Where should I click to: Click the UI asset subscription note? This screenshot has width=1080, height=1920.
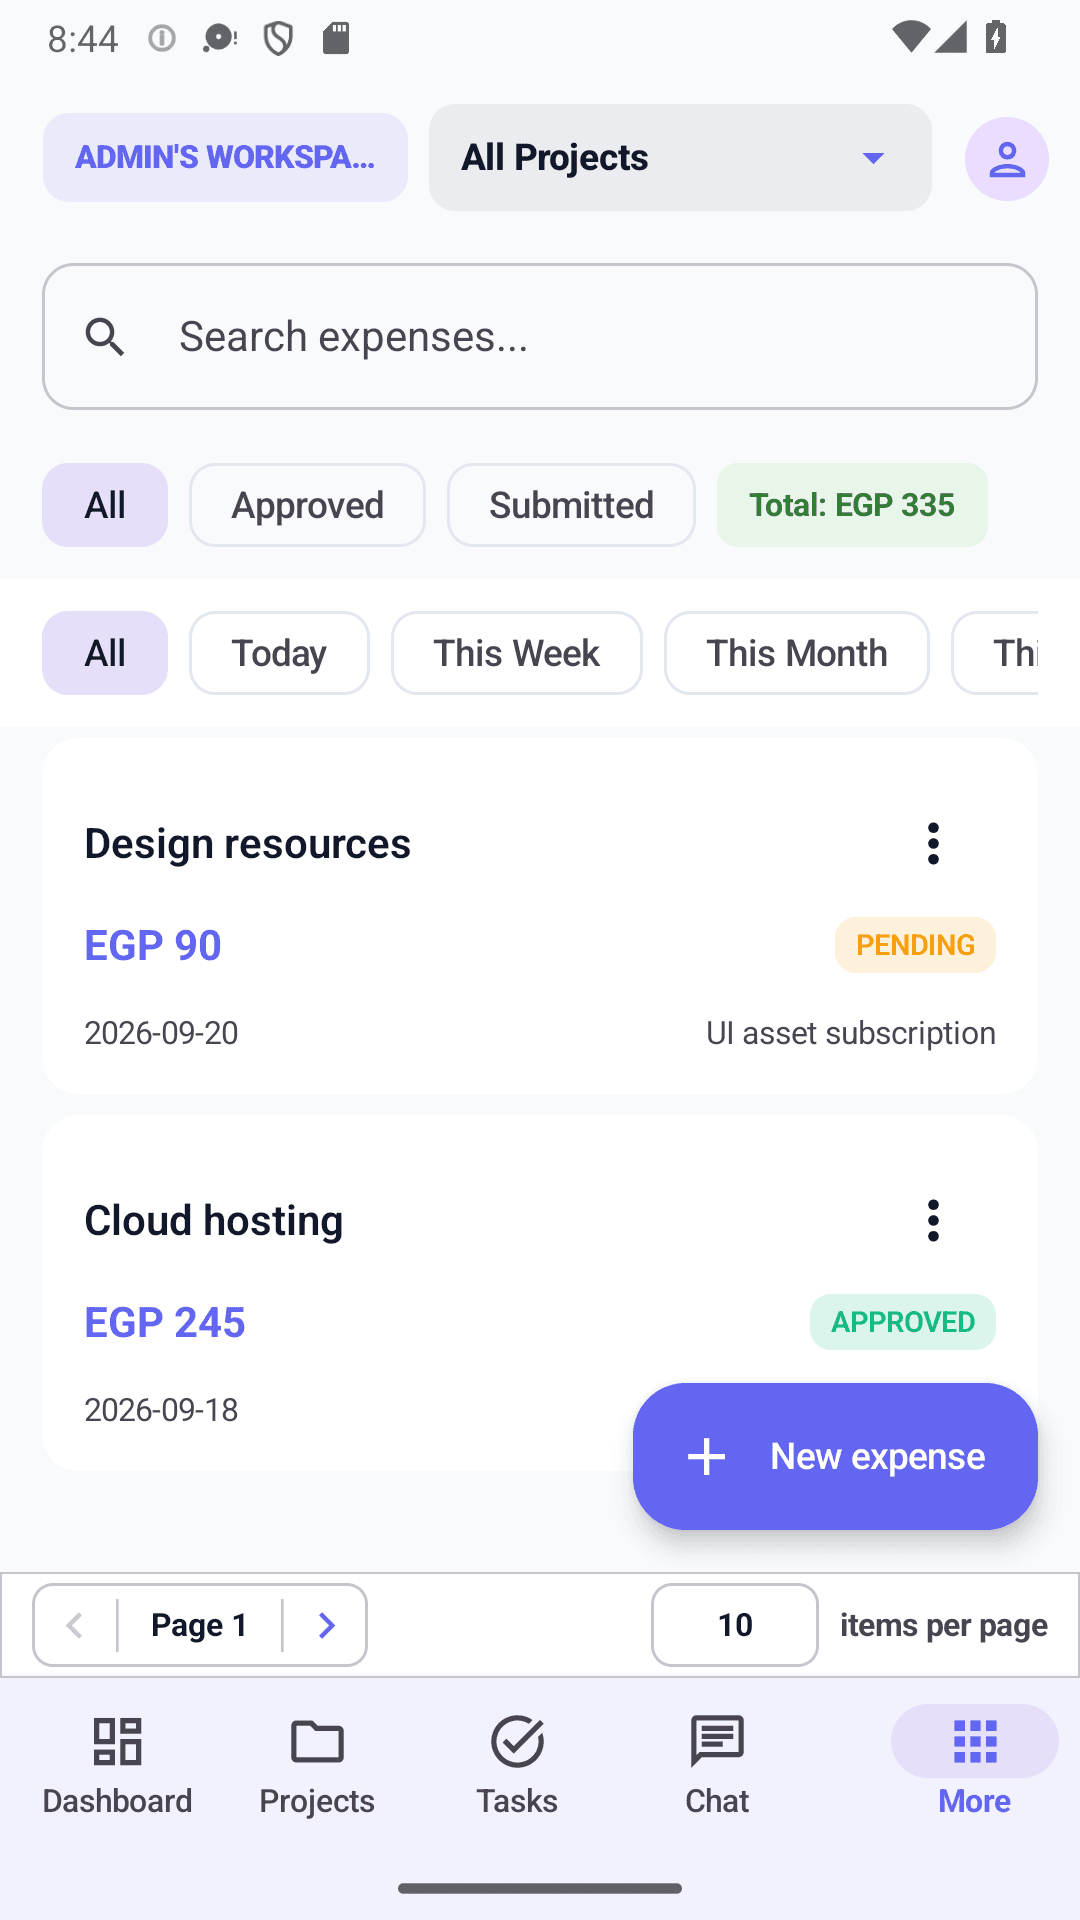[x=851, y=1033]
